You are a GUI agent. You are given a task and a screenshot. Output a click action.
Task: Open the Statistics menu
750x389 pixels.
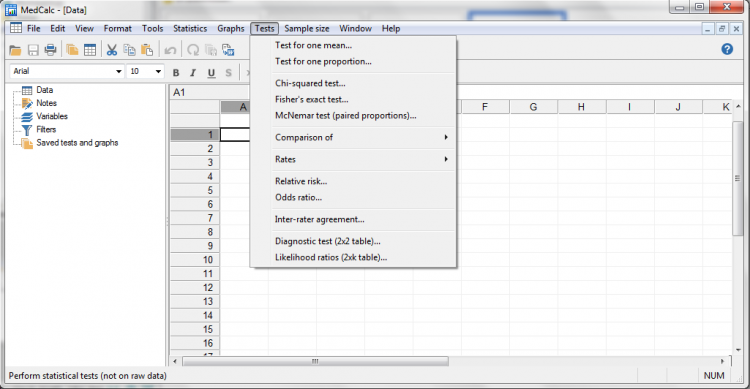[x=190, y=29]
